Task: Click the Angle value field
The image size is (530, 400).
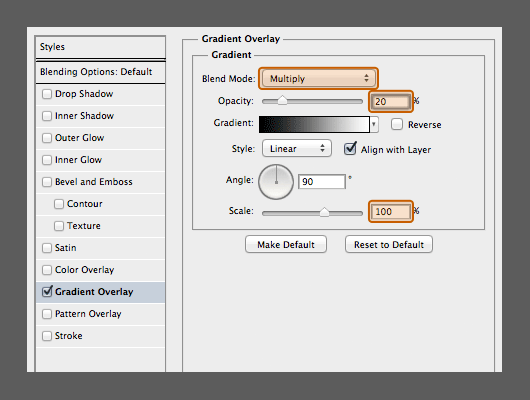Action: pos(322,182)
